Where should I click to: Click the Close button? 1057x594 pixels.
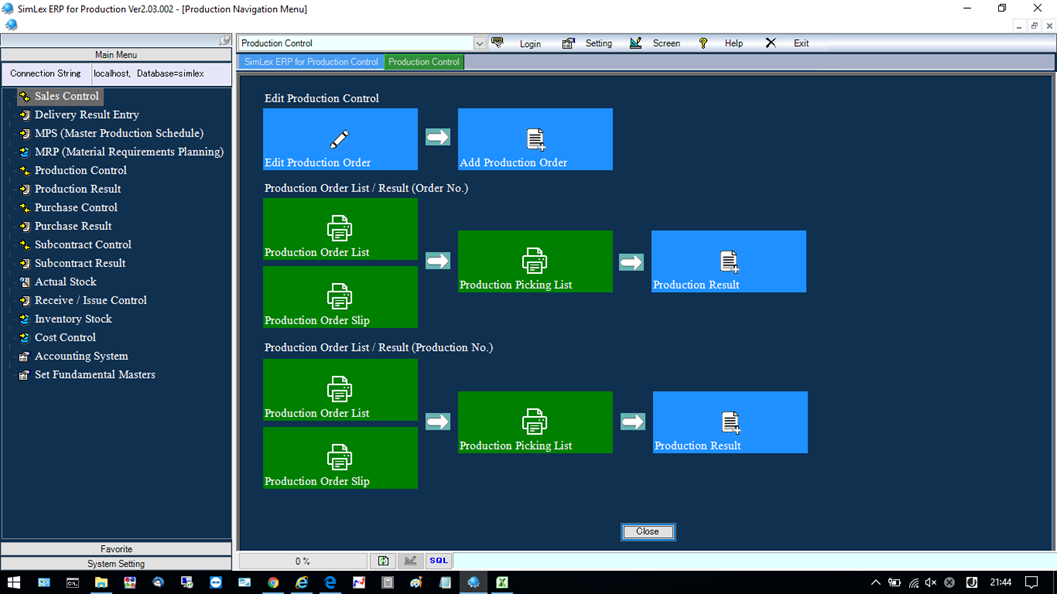648,531
